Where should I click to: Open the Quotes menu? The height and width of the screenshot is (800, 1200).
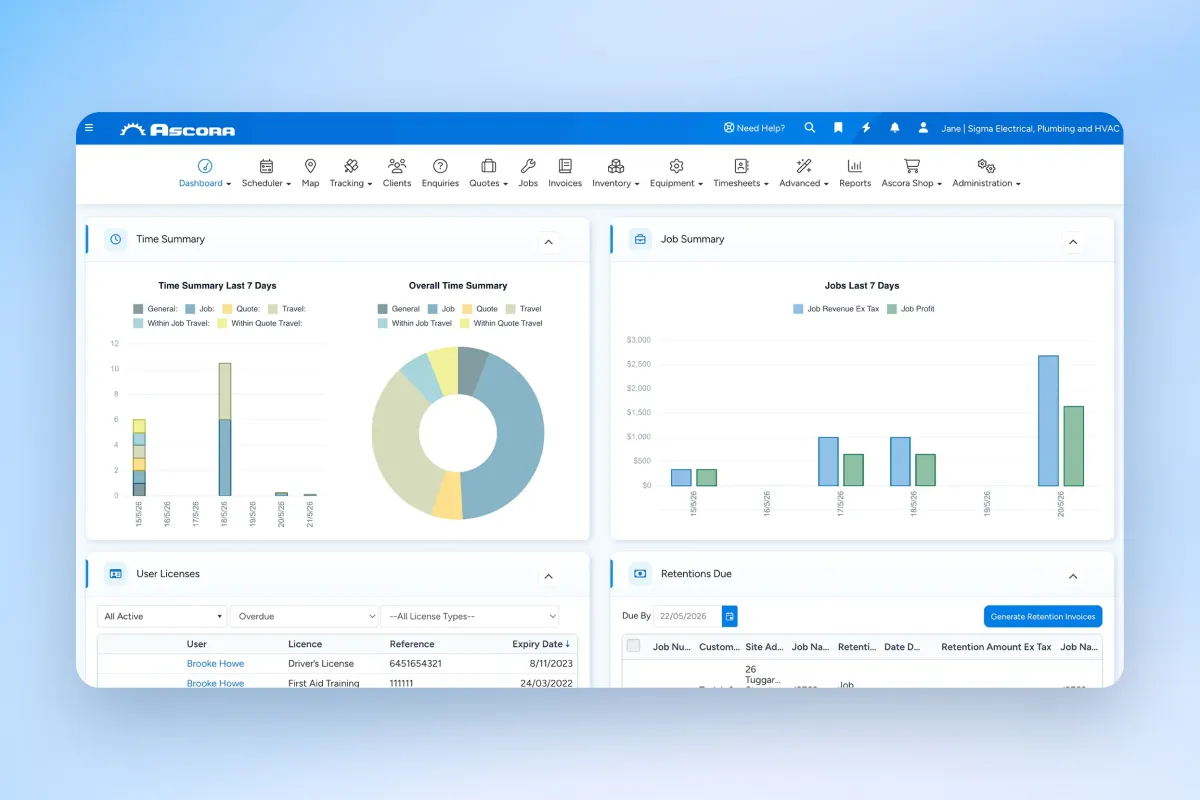(489, 173)
